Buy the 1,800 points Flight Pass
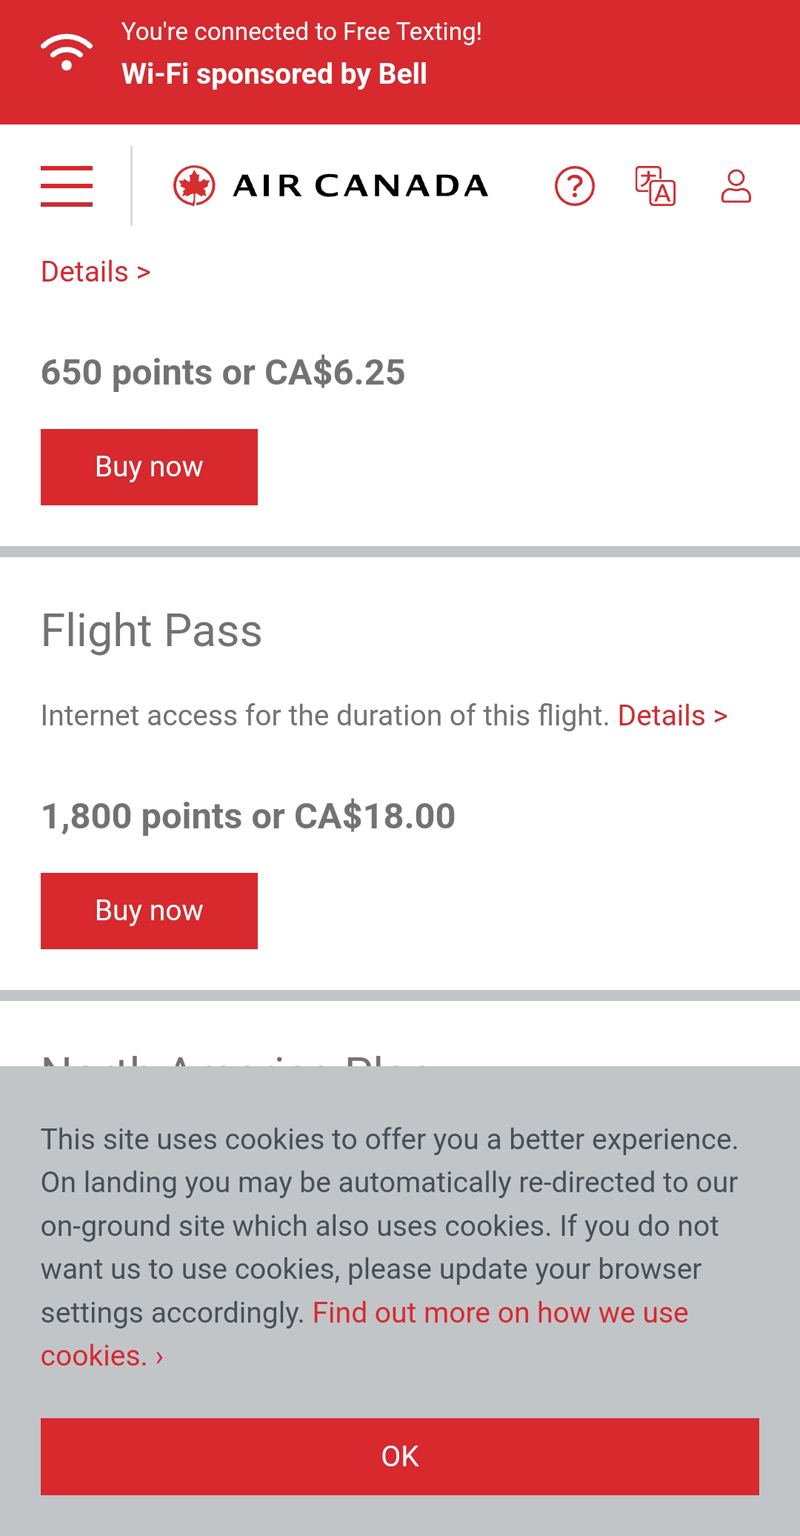The height and width of the screenshot is (1536, 800). click(x=149, y=911)
